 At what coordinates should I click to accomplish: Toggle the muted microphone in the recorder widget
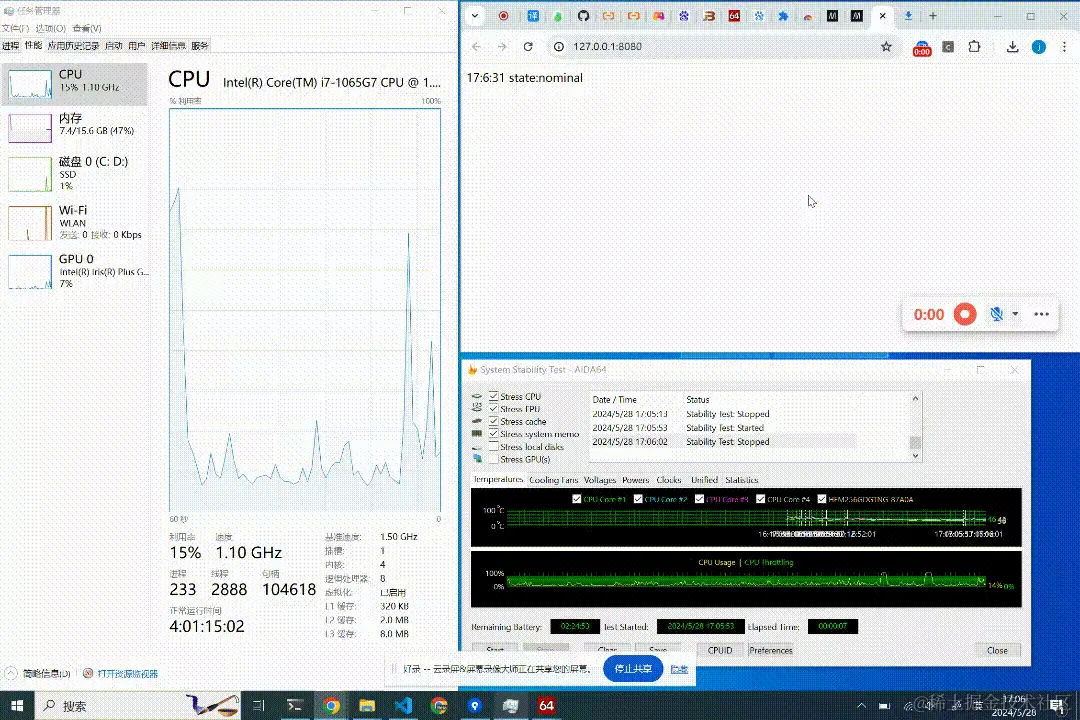[x=996, y=314]
